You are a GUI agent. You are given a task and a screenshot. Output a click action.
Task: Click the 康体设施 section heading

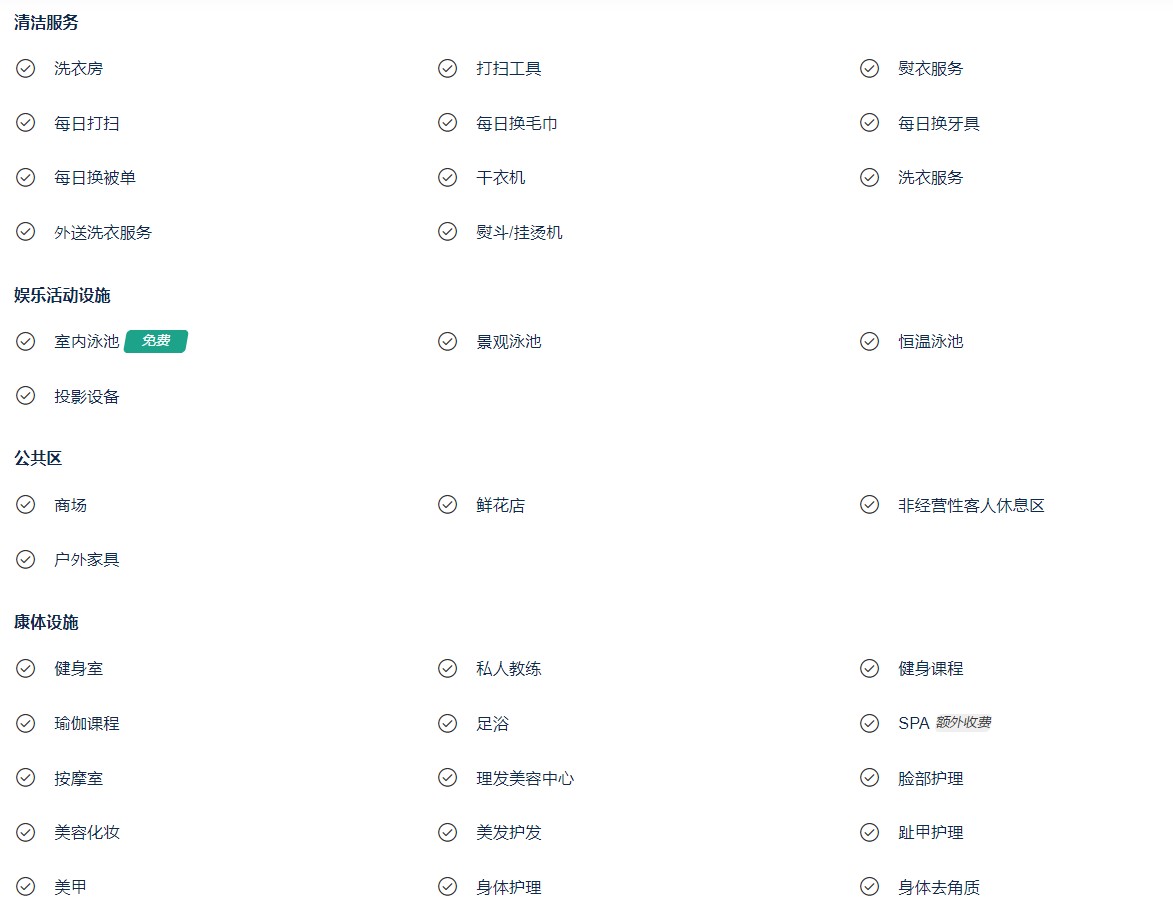click(46, 622)
